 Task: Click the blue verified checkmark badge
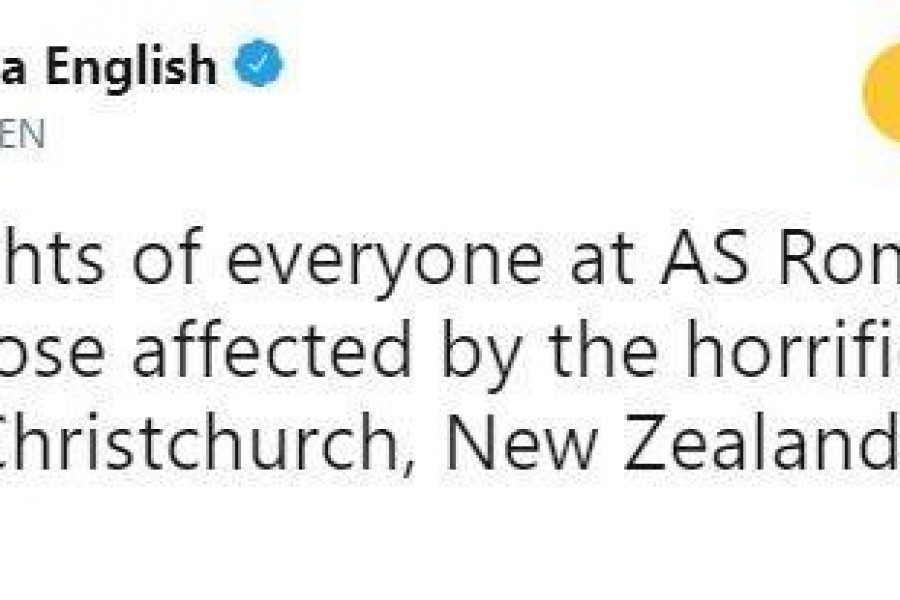point(258,63)
